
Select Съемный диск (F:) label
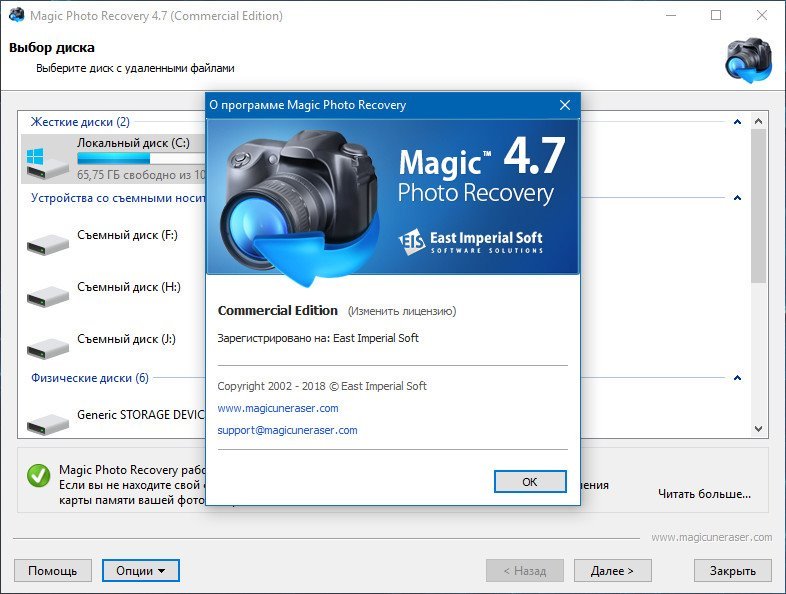(127, 235)
